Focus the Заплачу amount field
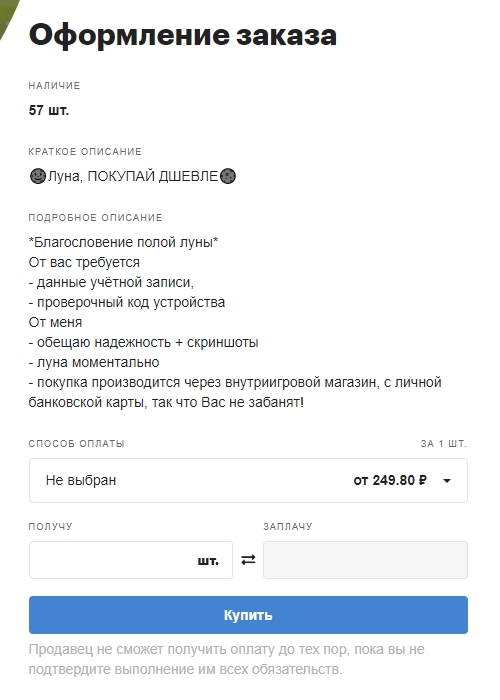The width and height of the screenshot is (500, 700). pyautogui.click(x=365, y=560)
